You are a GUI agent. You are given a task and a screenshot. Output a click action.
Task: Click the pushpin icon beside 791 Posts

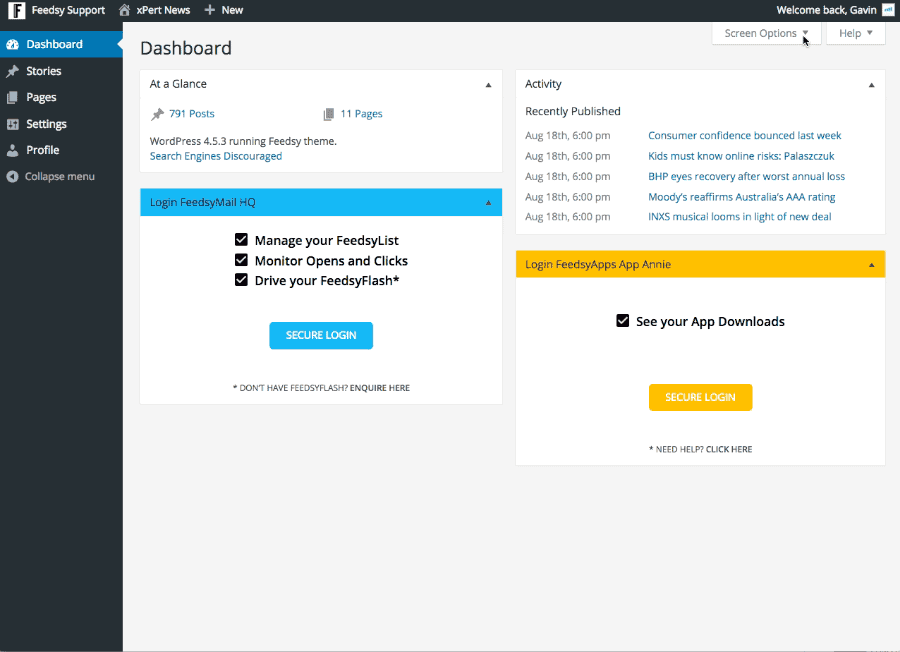tap(157, 114)
